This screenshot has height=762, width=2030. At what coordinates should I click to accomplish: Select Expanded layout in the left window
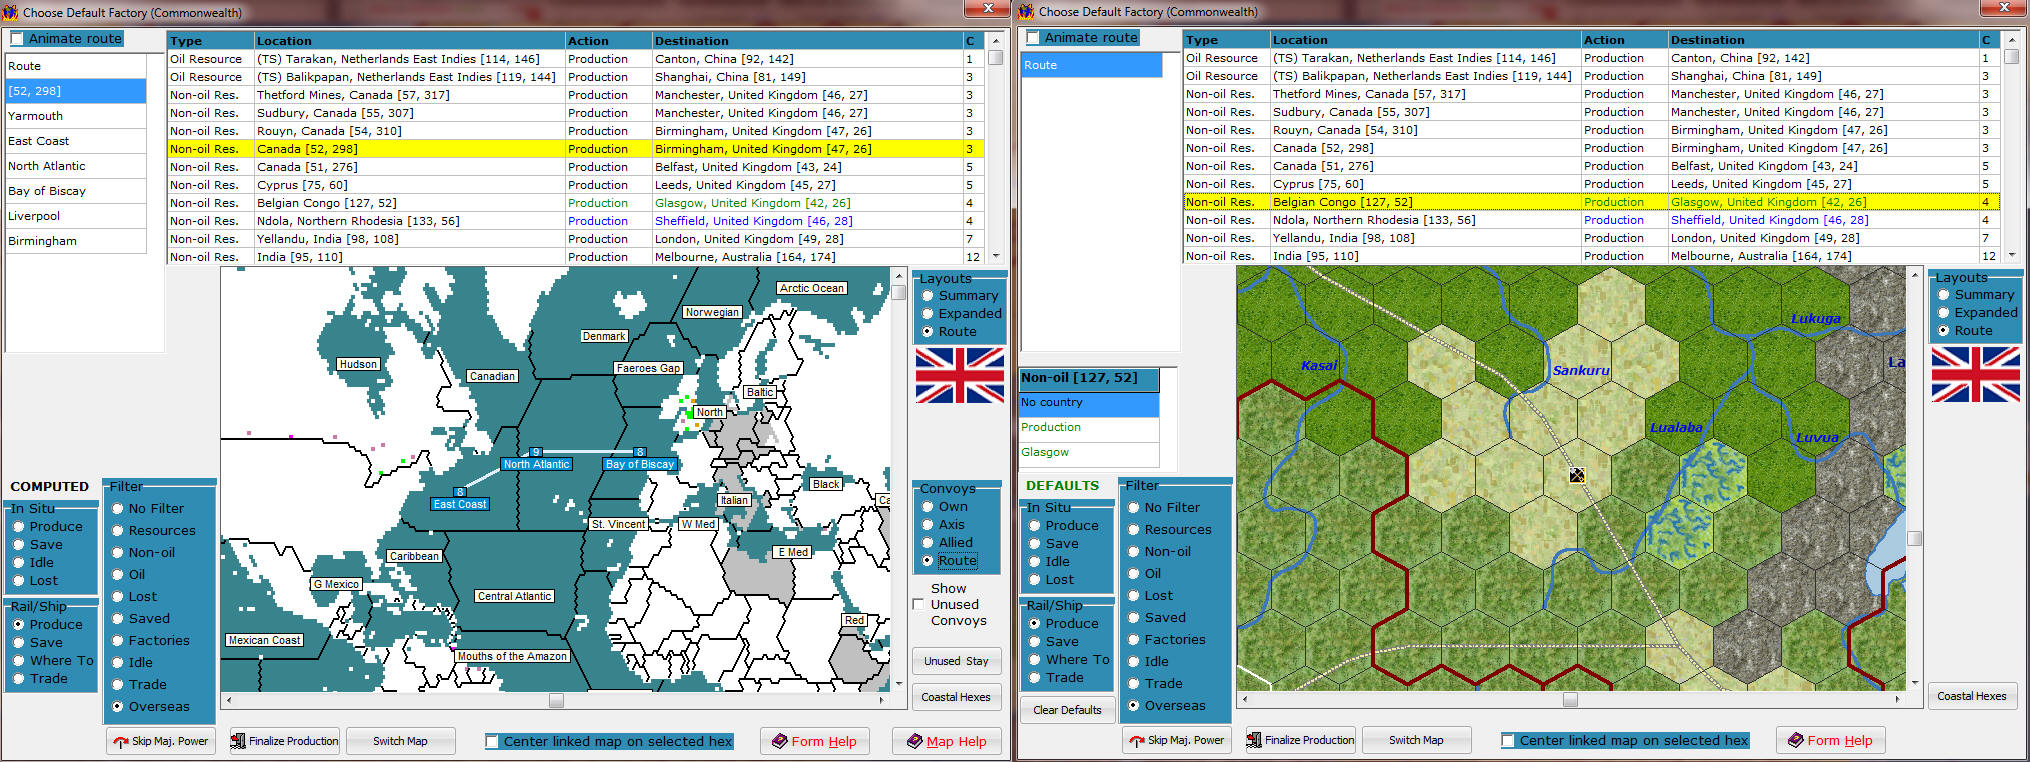click(x=928, y=314)
